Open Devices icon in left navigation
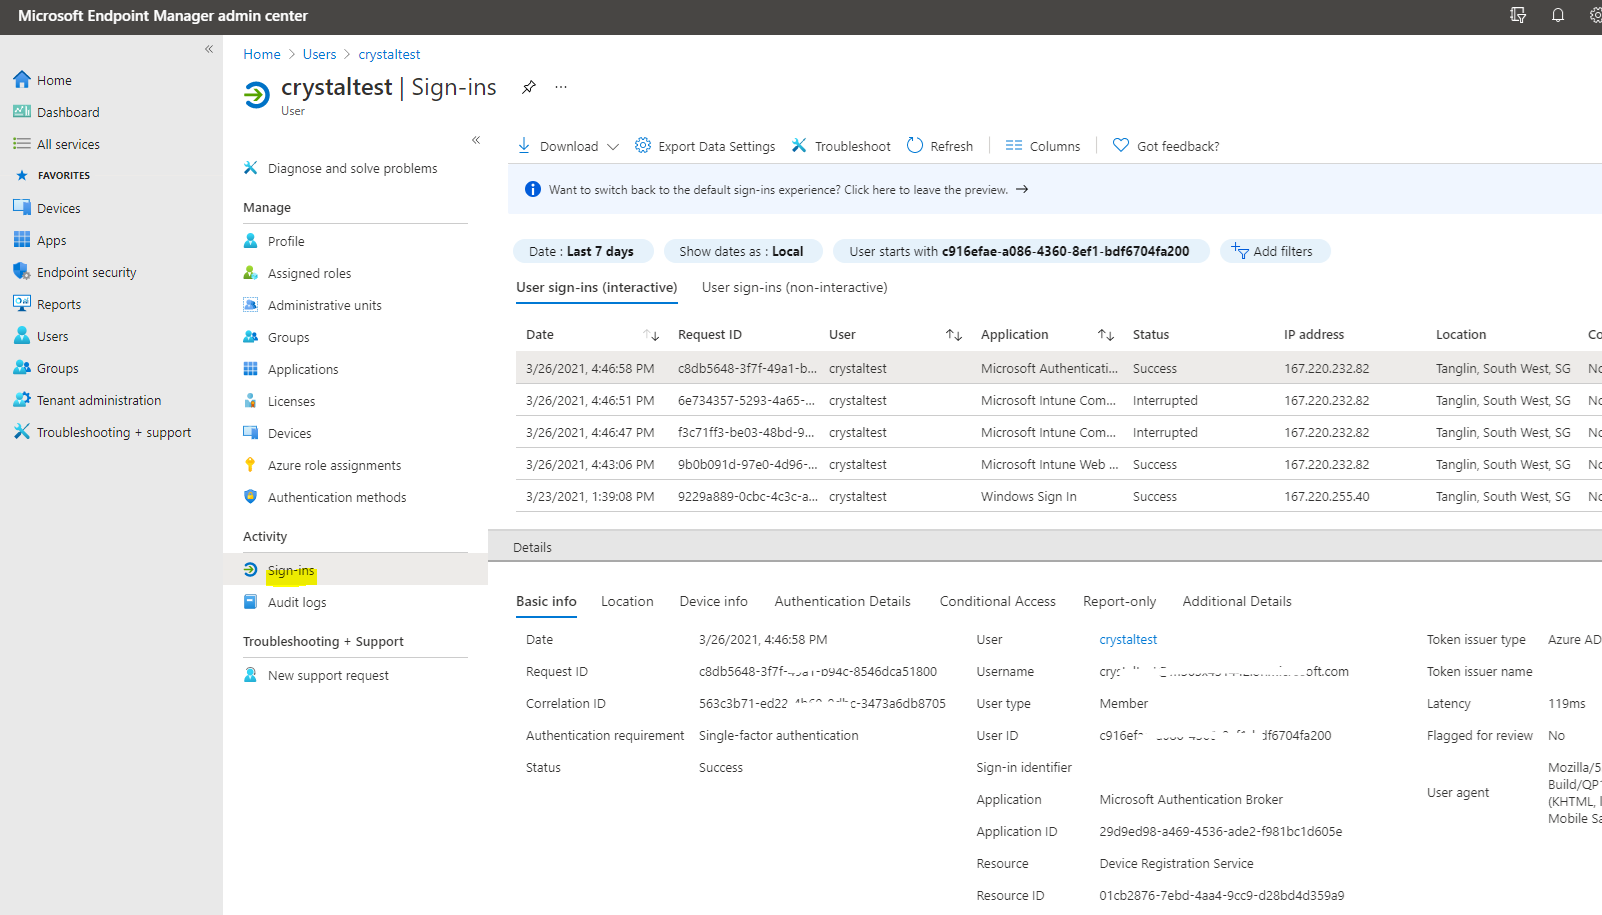The image size is (1602, 915). coord(22,207)
